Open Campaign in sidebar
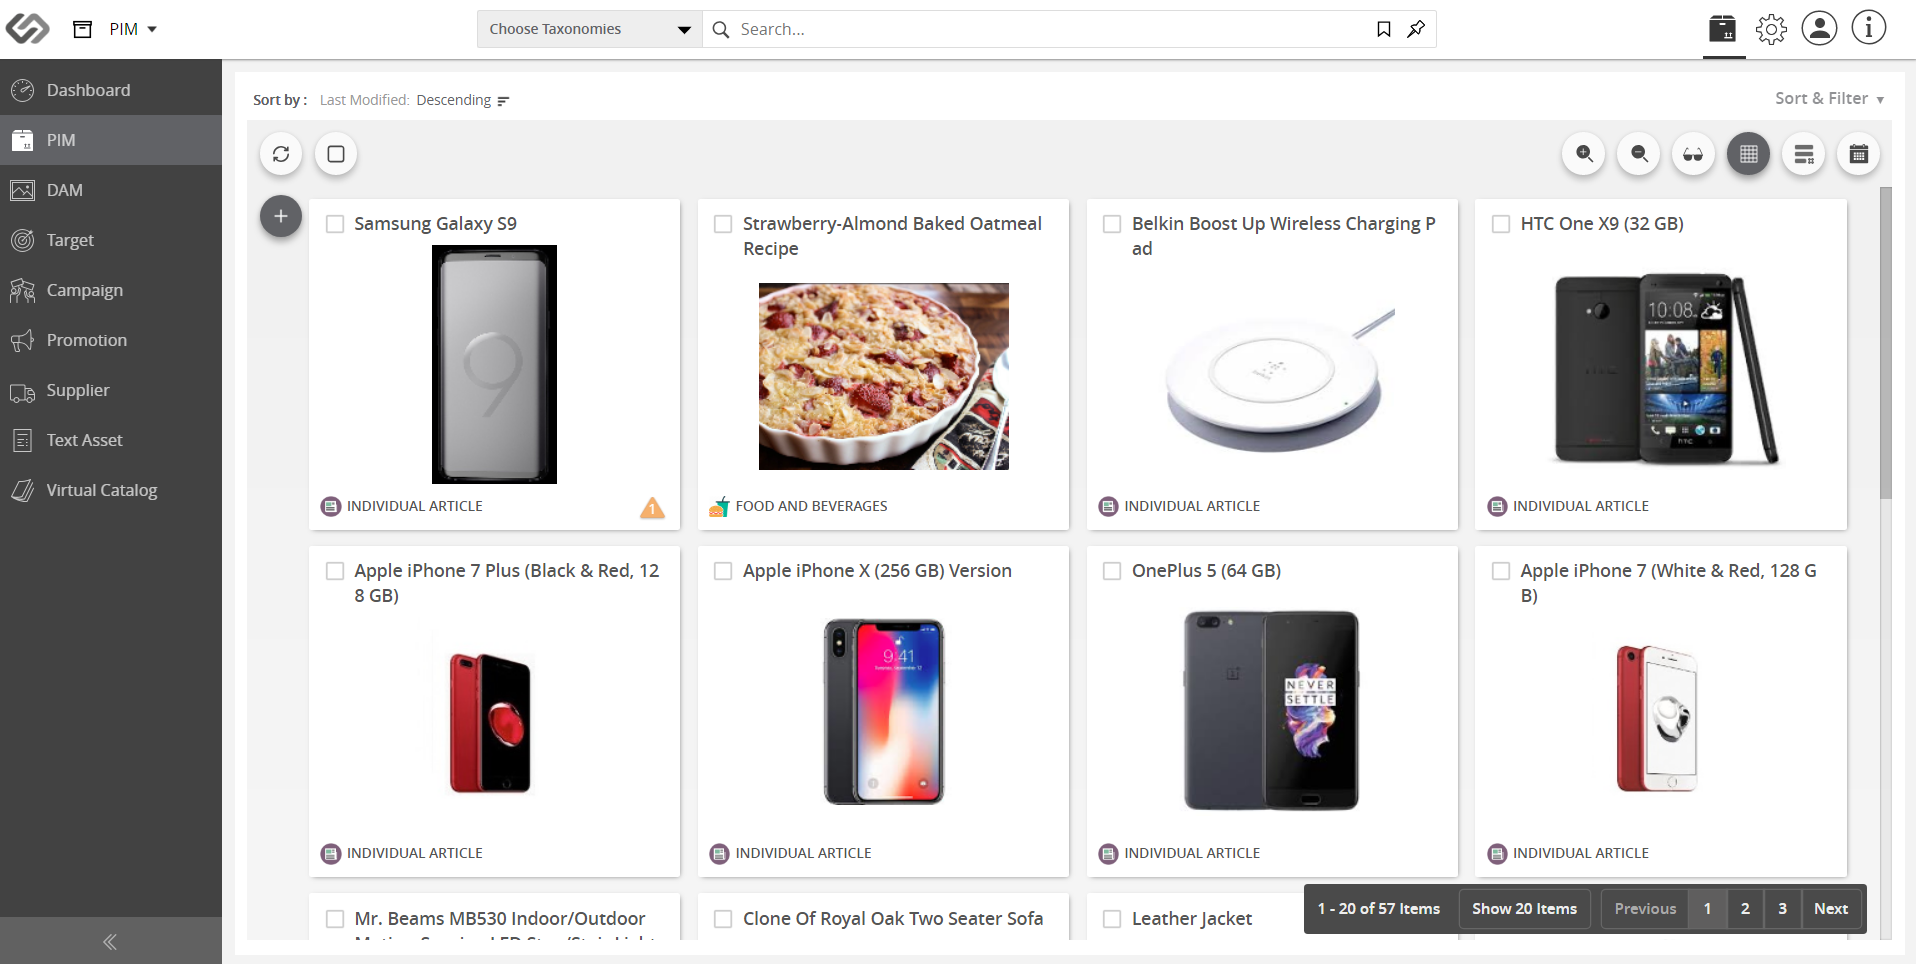The image size is (1916, 964). pos(111,290)
